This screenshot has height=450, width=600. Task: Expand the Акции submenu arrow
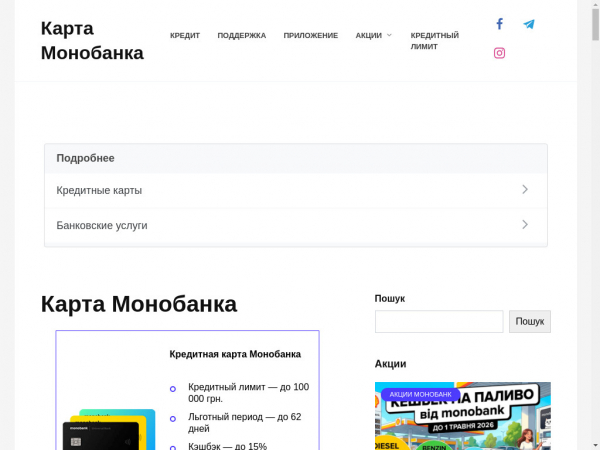click(390, 35)
